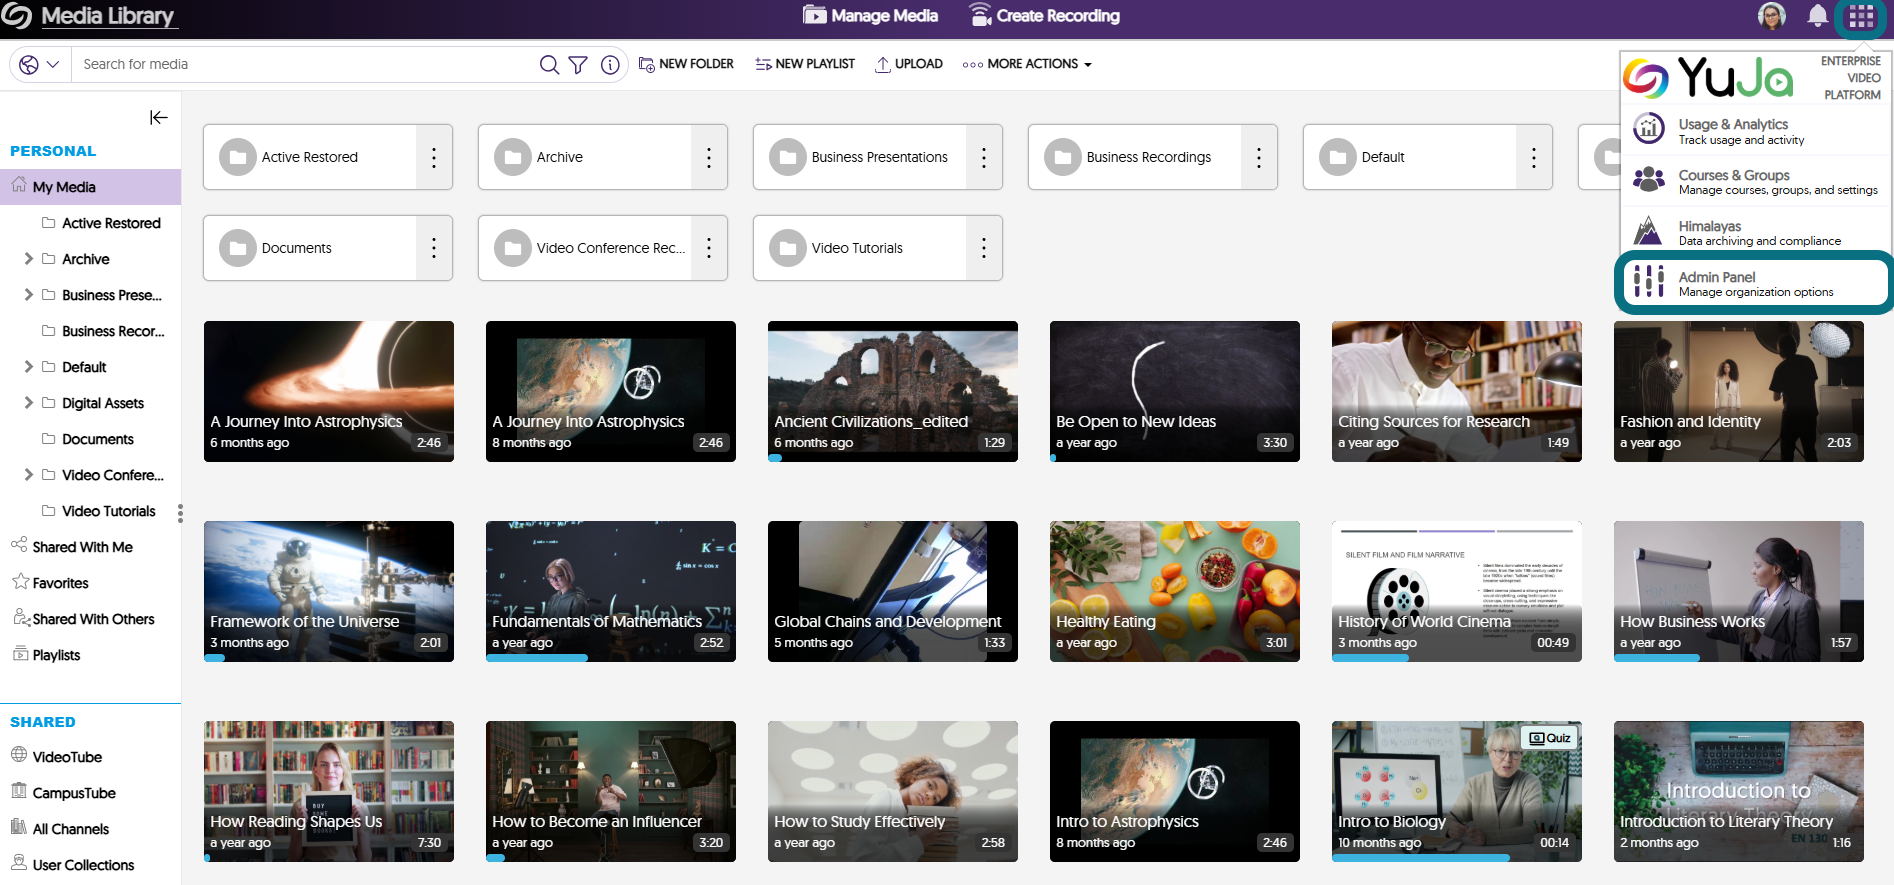Viewport: 1894px width, 885px height.
Task: Open options for Video Tutorials folder card
Action: tap(984, 248)
